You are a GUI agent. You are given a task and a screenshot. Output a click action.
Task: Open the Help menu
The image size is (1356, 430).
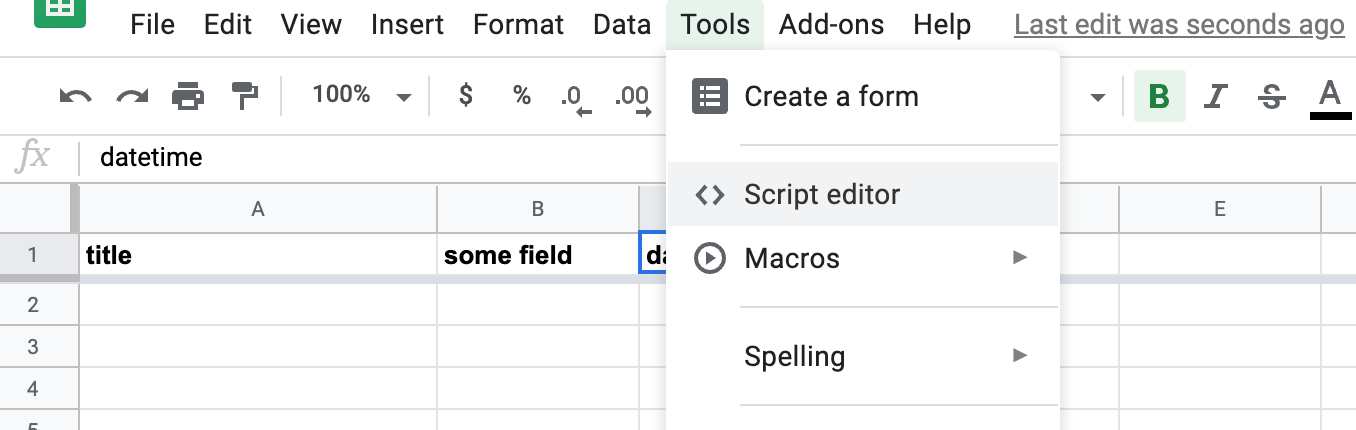click(x=942, y=24)
